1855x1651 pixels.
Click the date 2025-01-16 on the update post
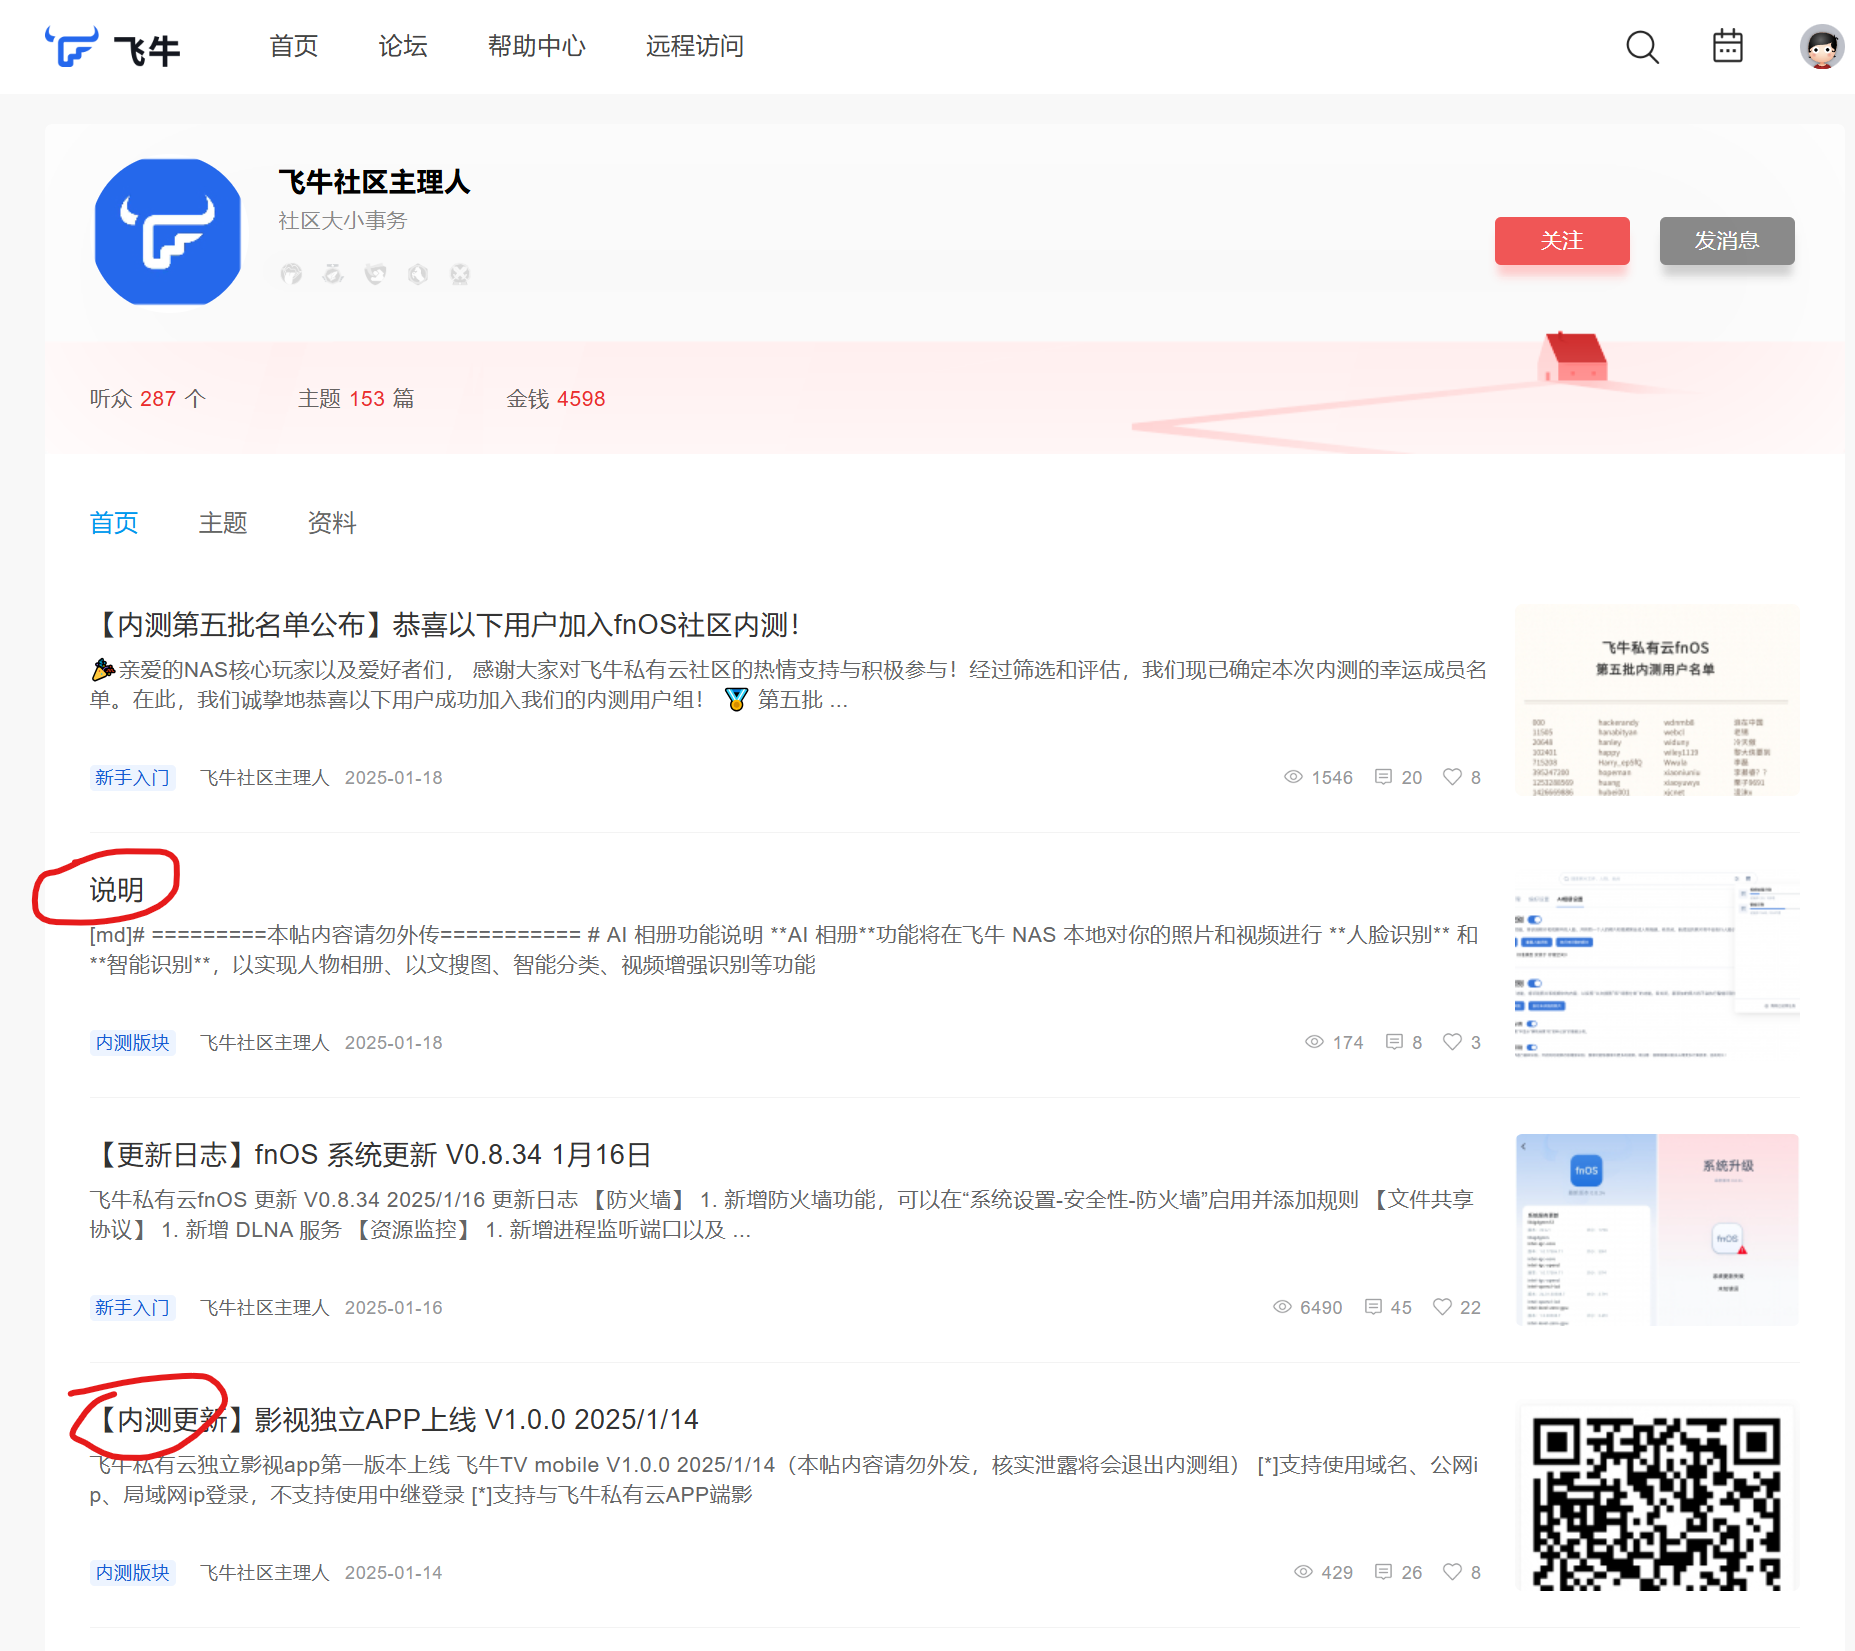(394, 1307)
